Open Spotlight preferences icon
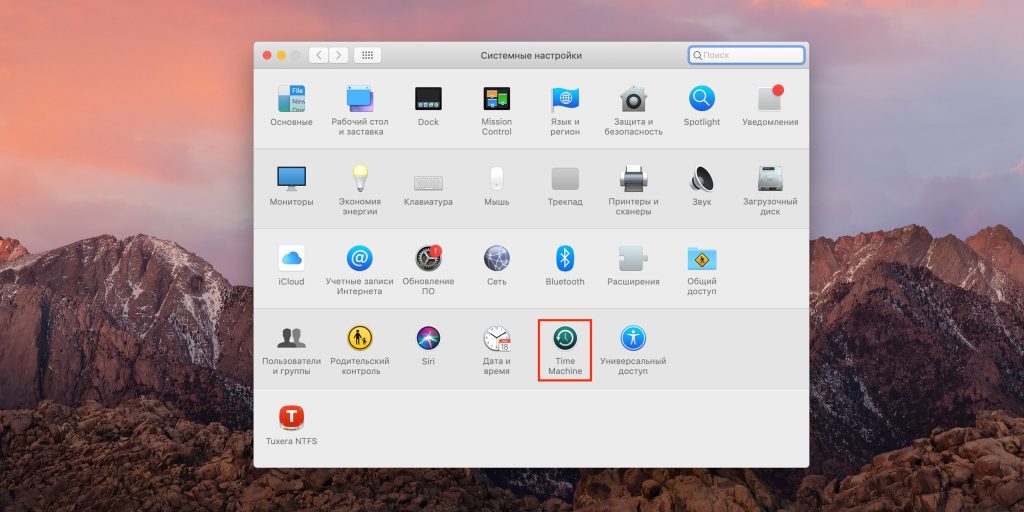Screen dimensions: 1024x512 point(702,99)
